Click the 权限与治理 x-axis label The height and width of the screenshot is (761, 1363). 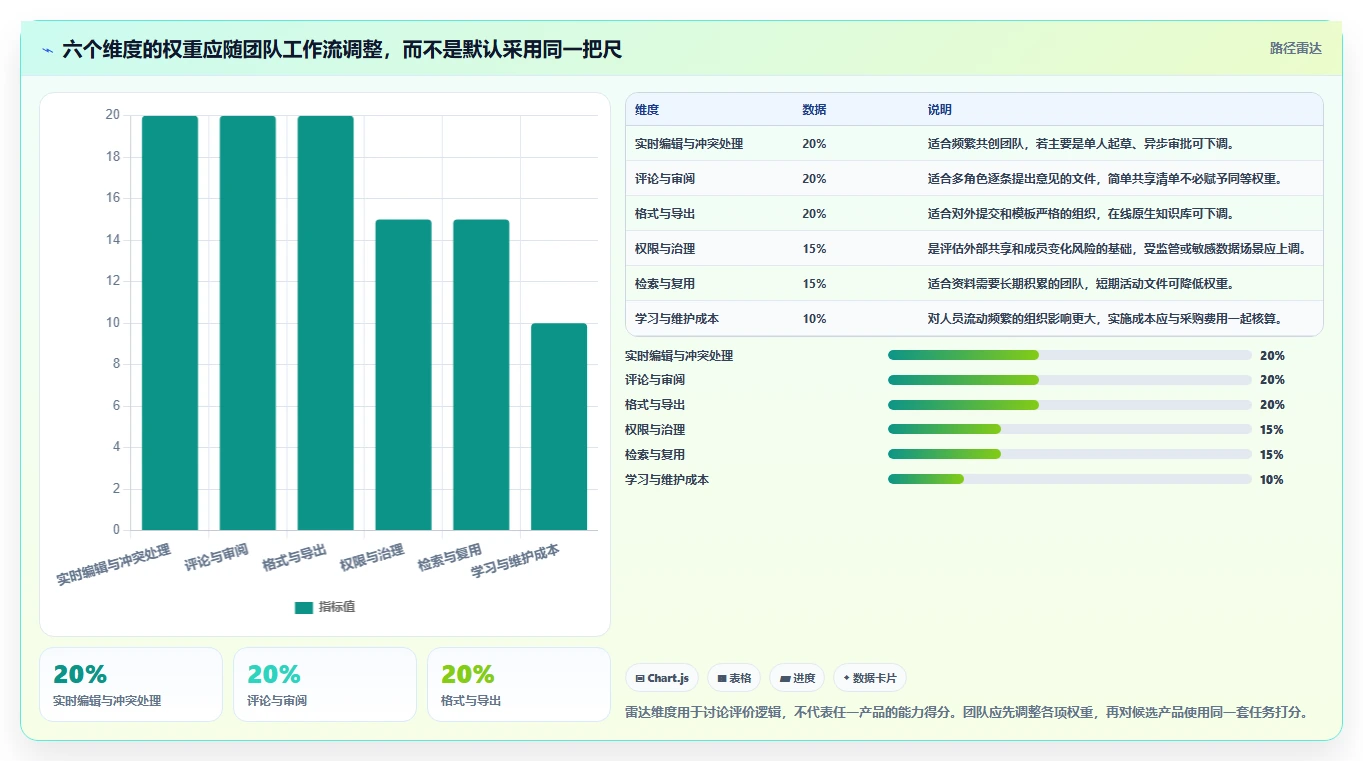pos(372,558)
